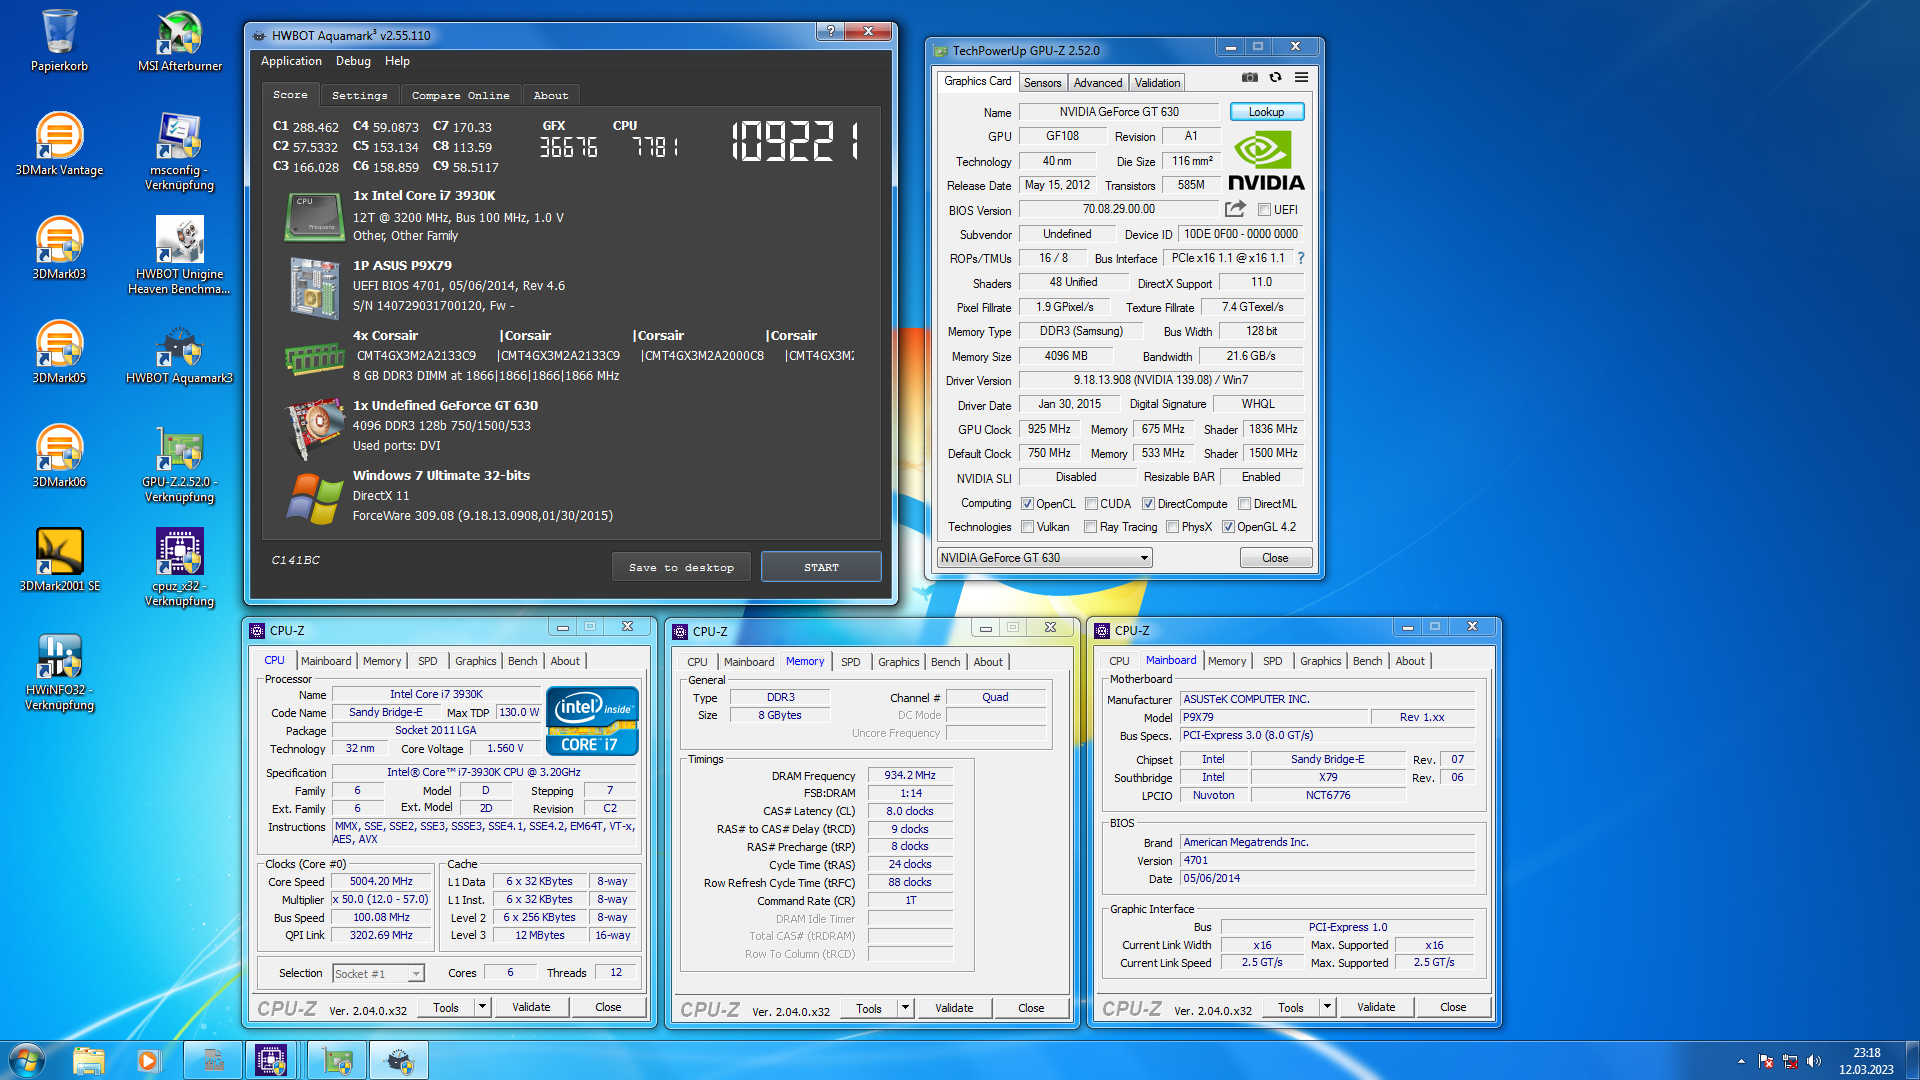
Task: Toggle OpenCL checkbox in GPU-Z
Action: pyautogui.click(x=1027, y=504)
